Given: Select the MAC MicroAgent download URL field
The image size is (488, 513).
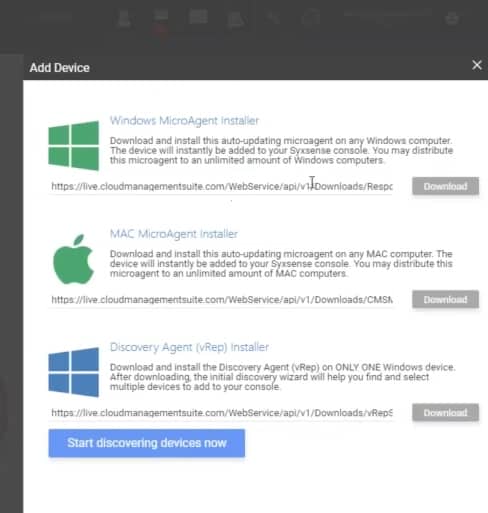Looking at the screenshot, I should pyautogui.click(x=222, y=300).
